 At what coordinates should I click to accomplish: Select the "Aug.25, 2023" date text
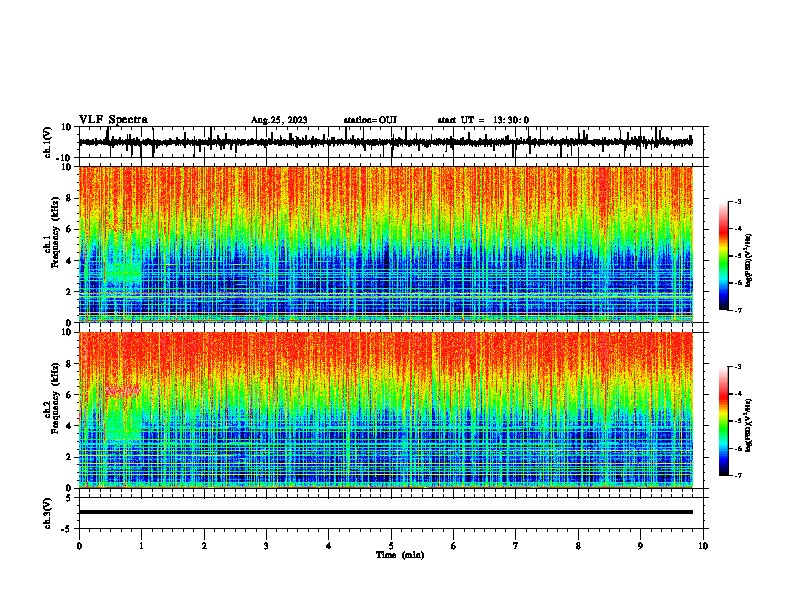pyautogui.click(x=279, y=120)
